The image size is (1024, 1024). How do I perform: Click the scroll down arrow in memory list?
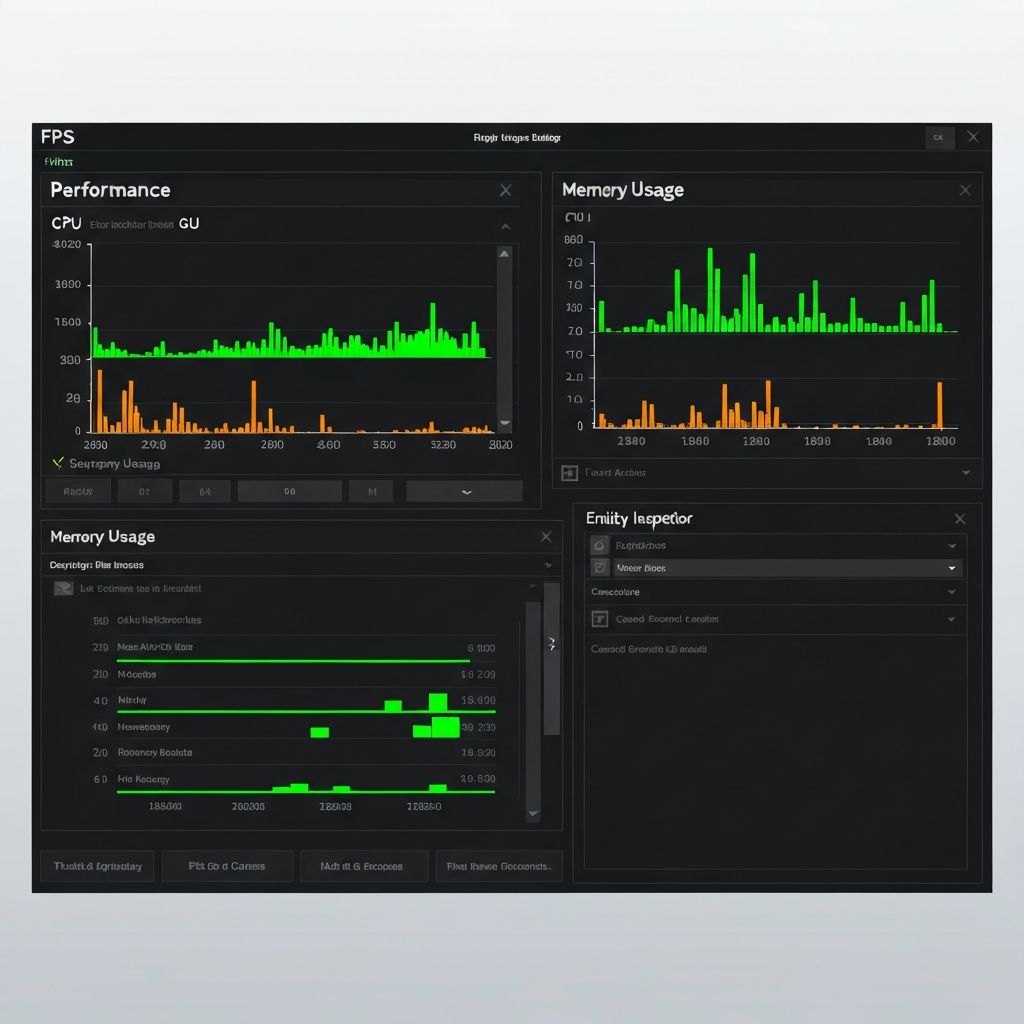point(533,814)
